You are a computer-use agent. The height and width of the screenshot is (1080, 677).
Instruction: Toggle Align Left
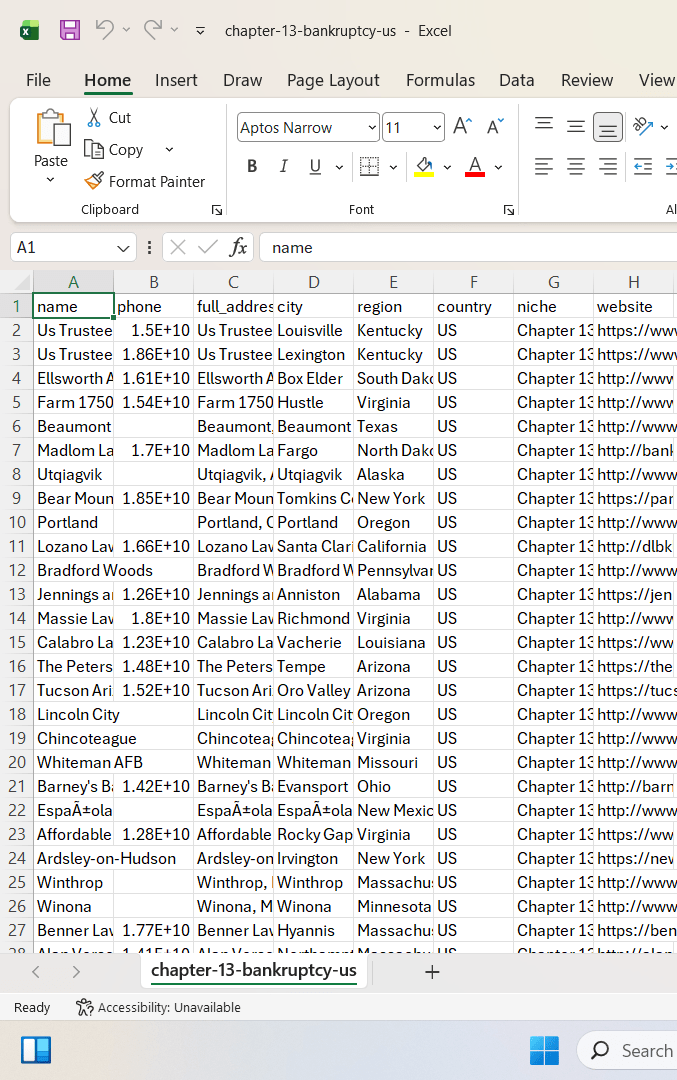[544, 166]
